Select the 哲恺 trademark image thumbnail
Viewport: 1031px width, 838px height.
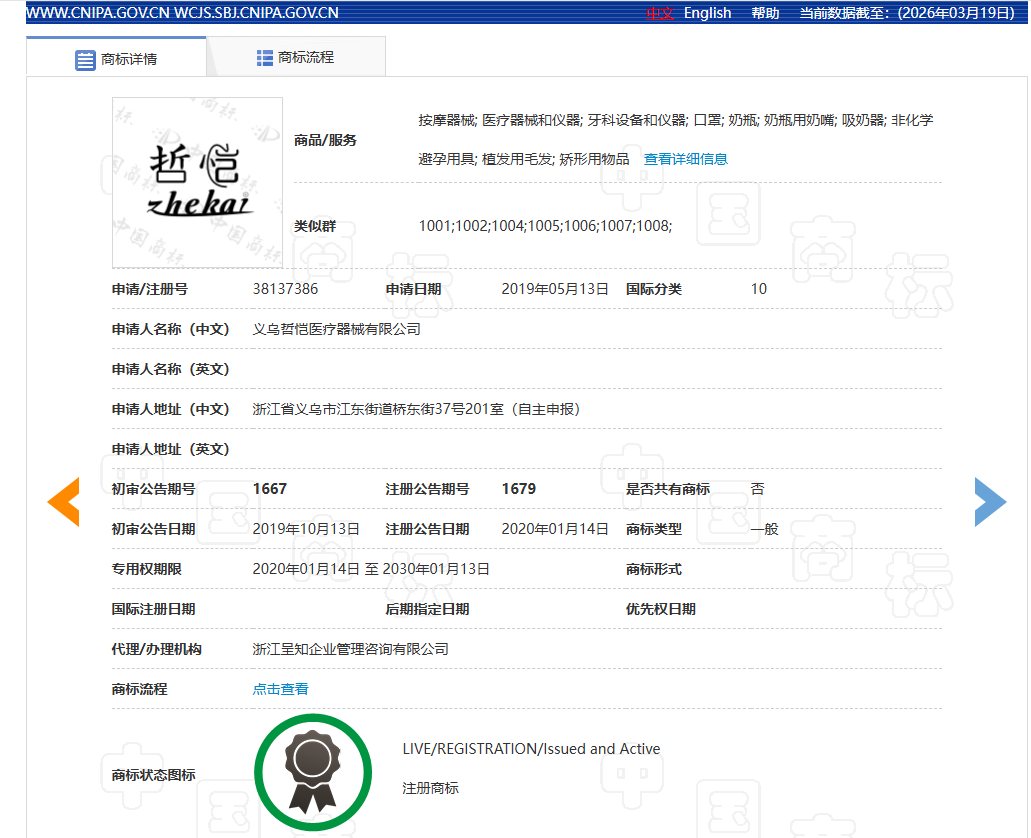pos(196,182)
